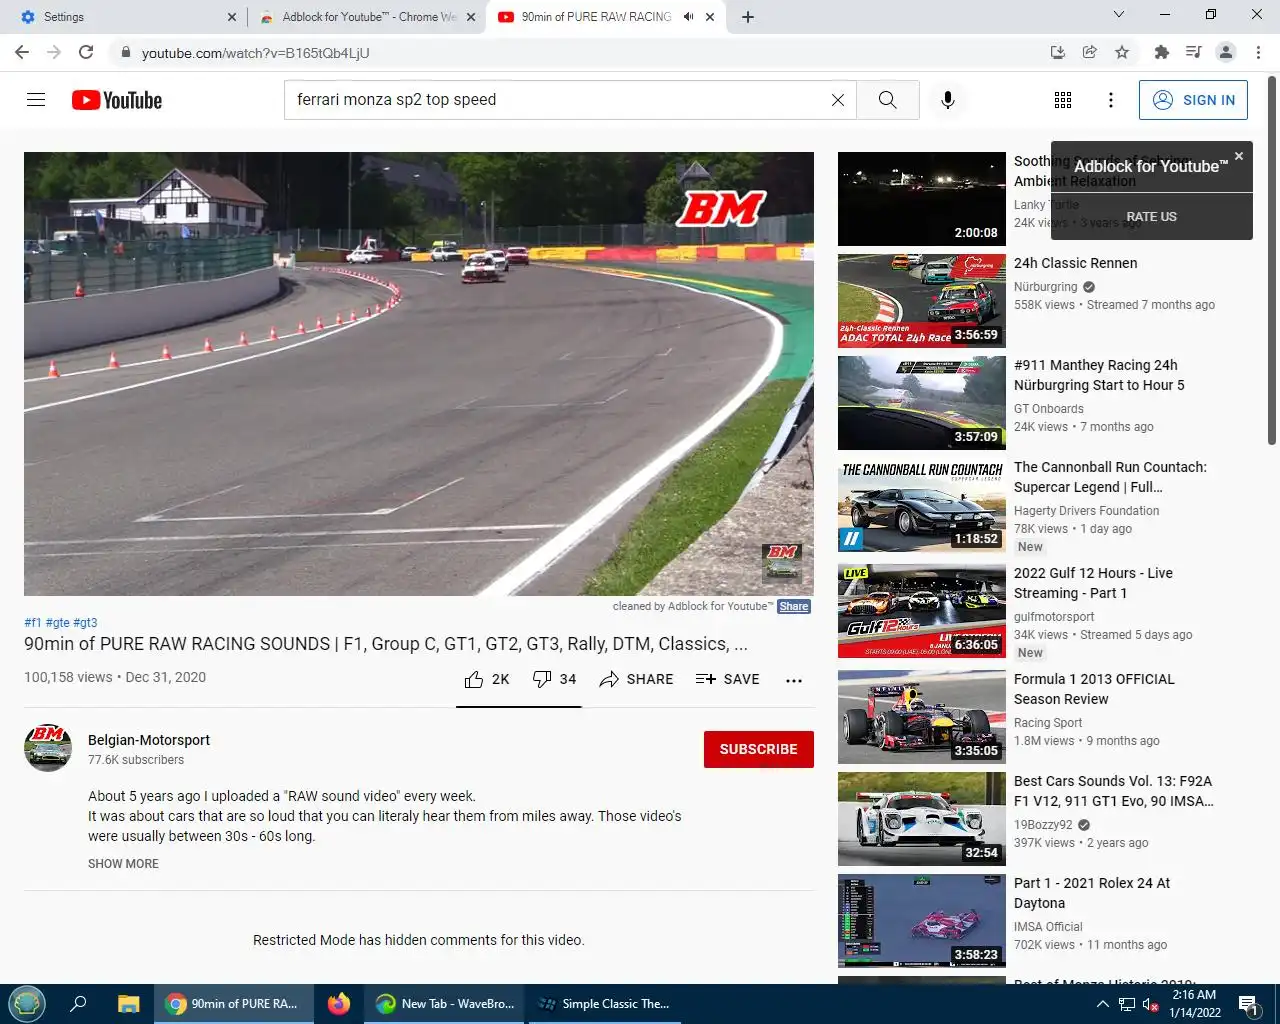1280x1024 pixels.
Task: Run search with the magnifier button
Action: [887, 100]
